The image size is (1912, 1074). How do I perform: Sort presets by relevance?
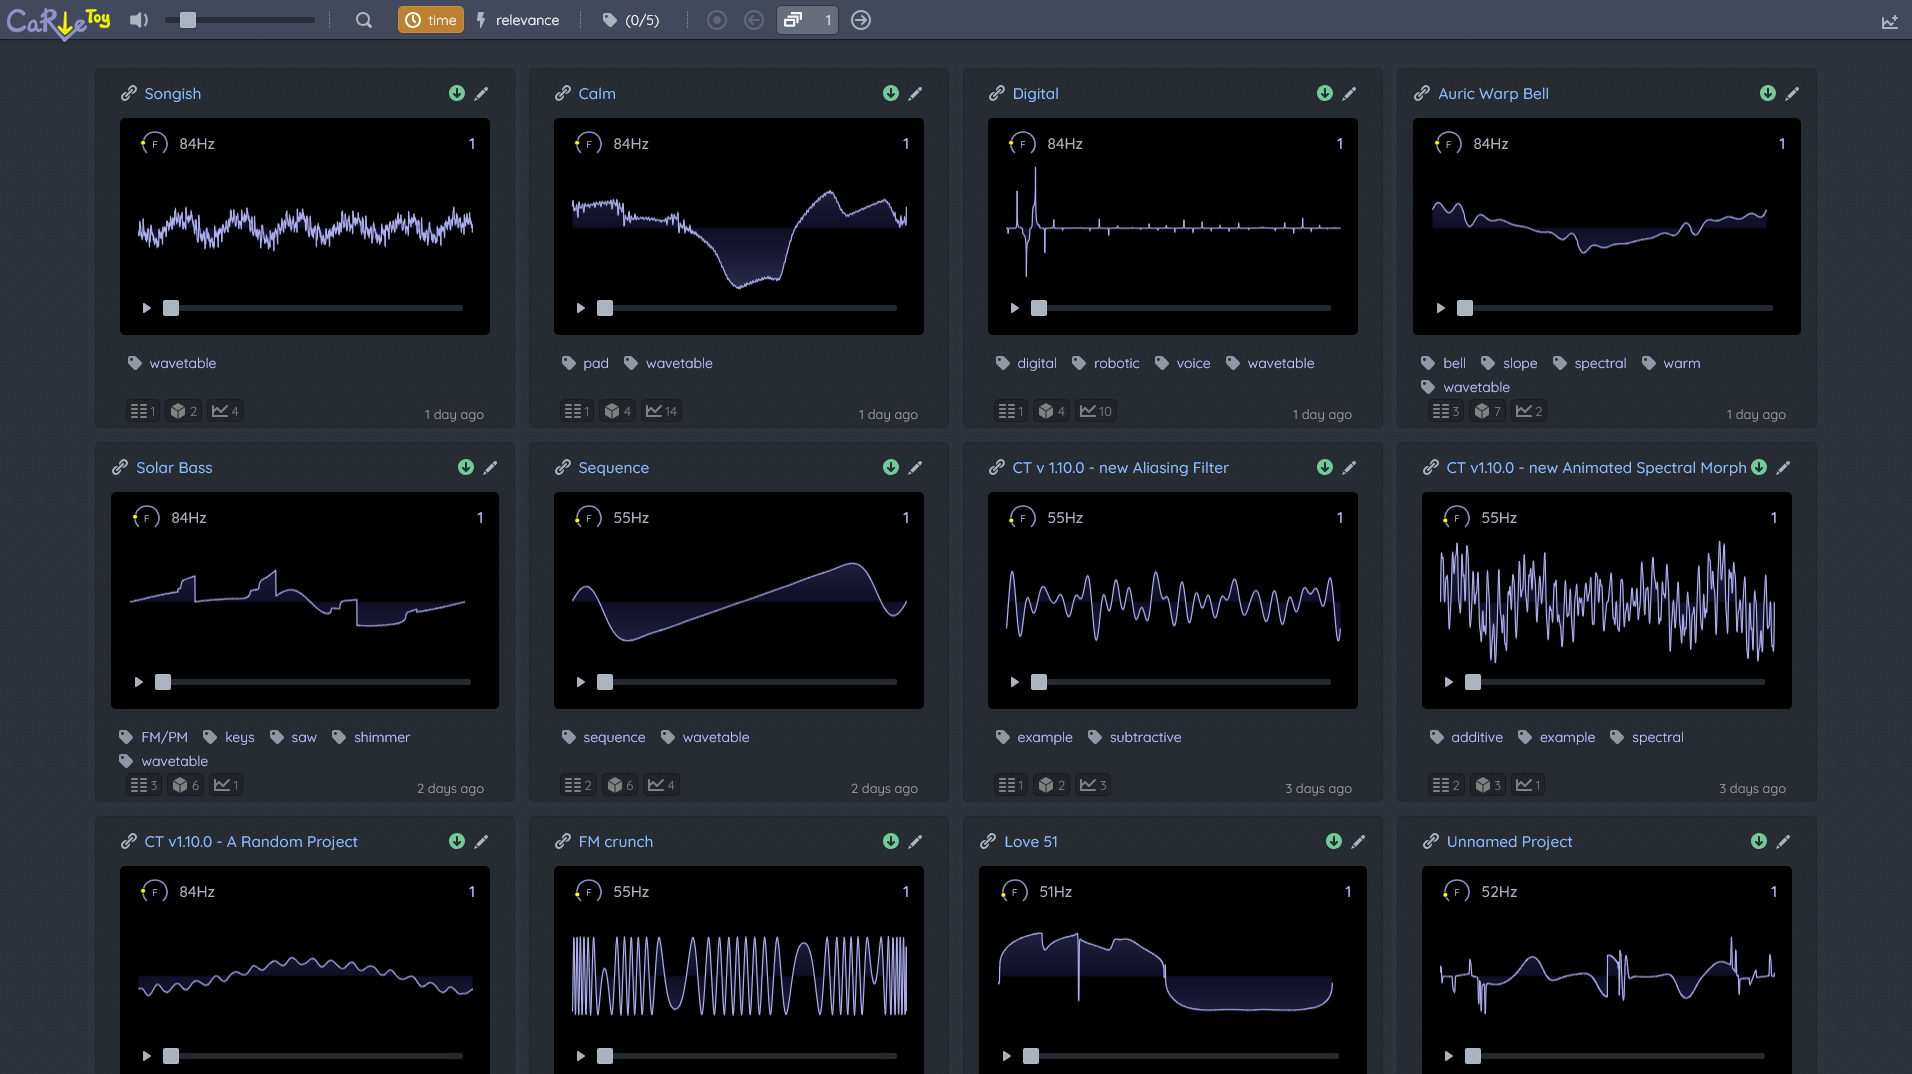point(518,20)
